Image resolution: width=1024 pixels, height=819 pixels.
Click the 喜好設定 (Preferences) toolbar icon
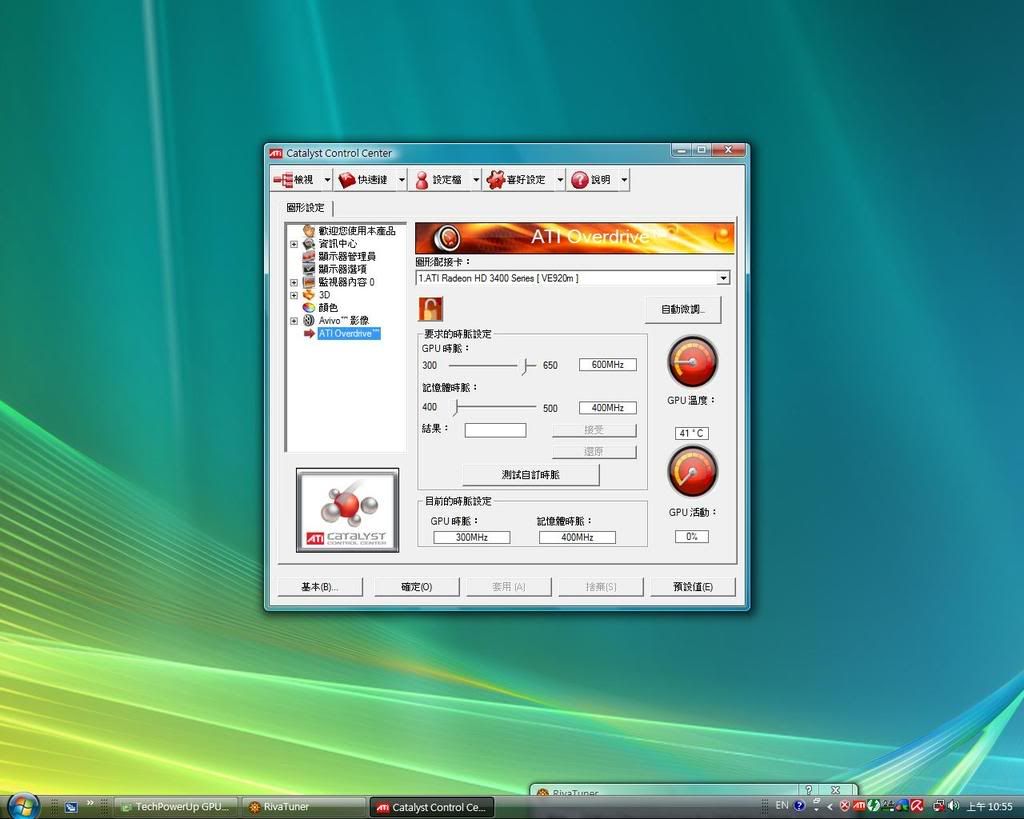[496, 179]
